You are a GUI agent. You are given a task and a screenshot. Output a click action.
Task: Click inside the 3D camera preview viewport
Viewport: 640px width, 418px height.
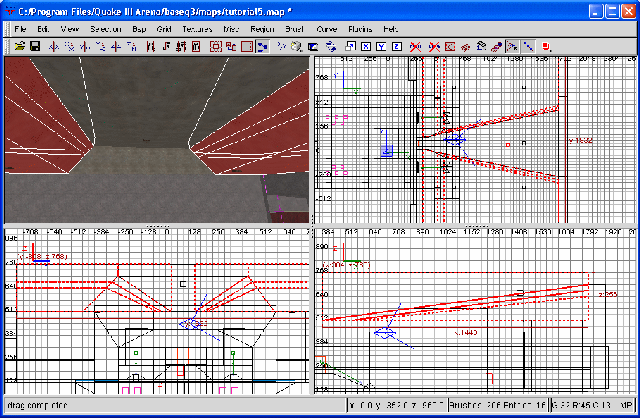(x=157, y=140)
